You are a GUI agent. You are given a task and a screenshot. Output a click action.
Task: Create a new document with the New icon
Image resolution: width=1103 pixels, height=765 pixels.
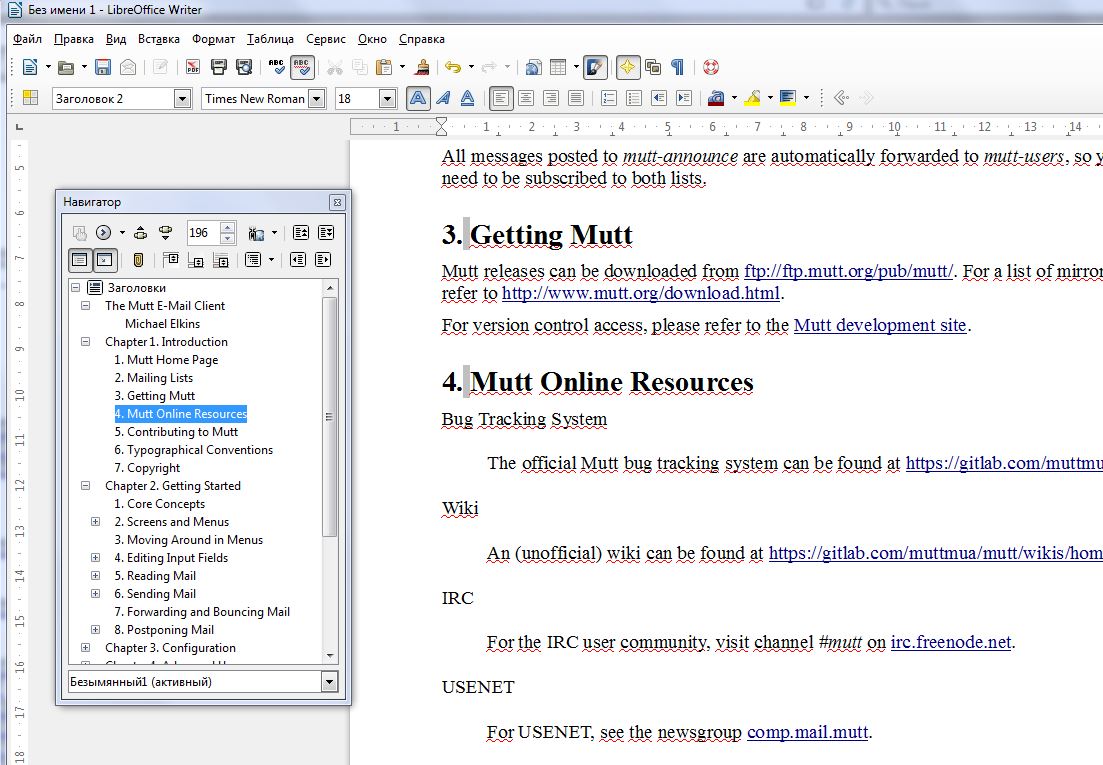(x=30, y=68)
